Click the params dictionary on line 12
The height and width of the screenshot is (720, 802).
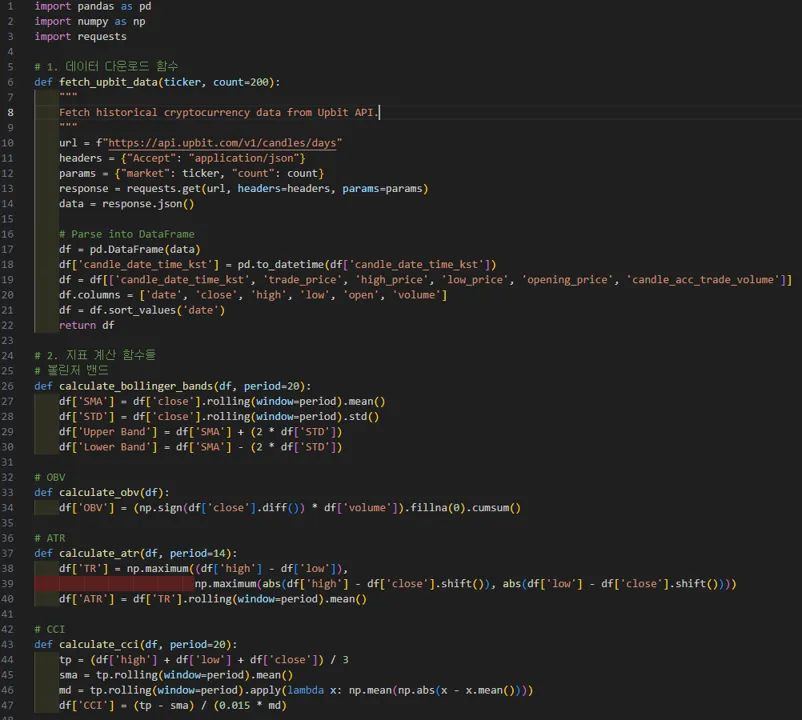219,173
